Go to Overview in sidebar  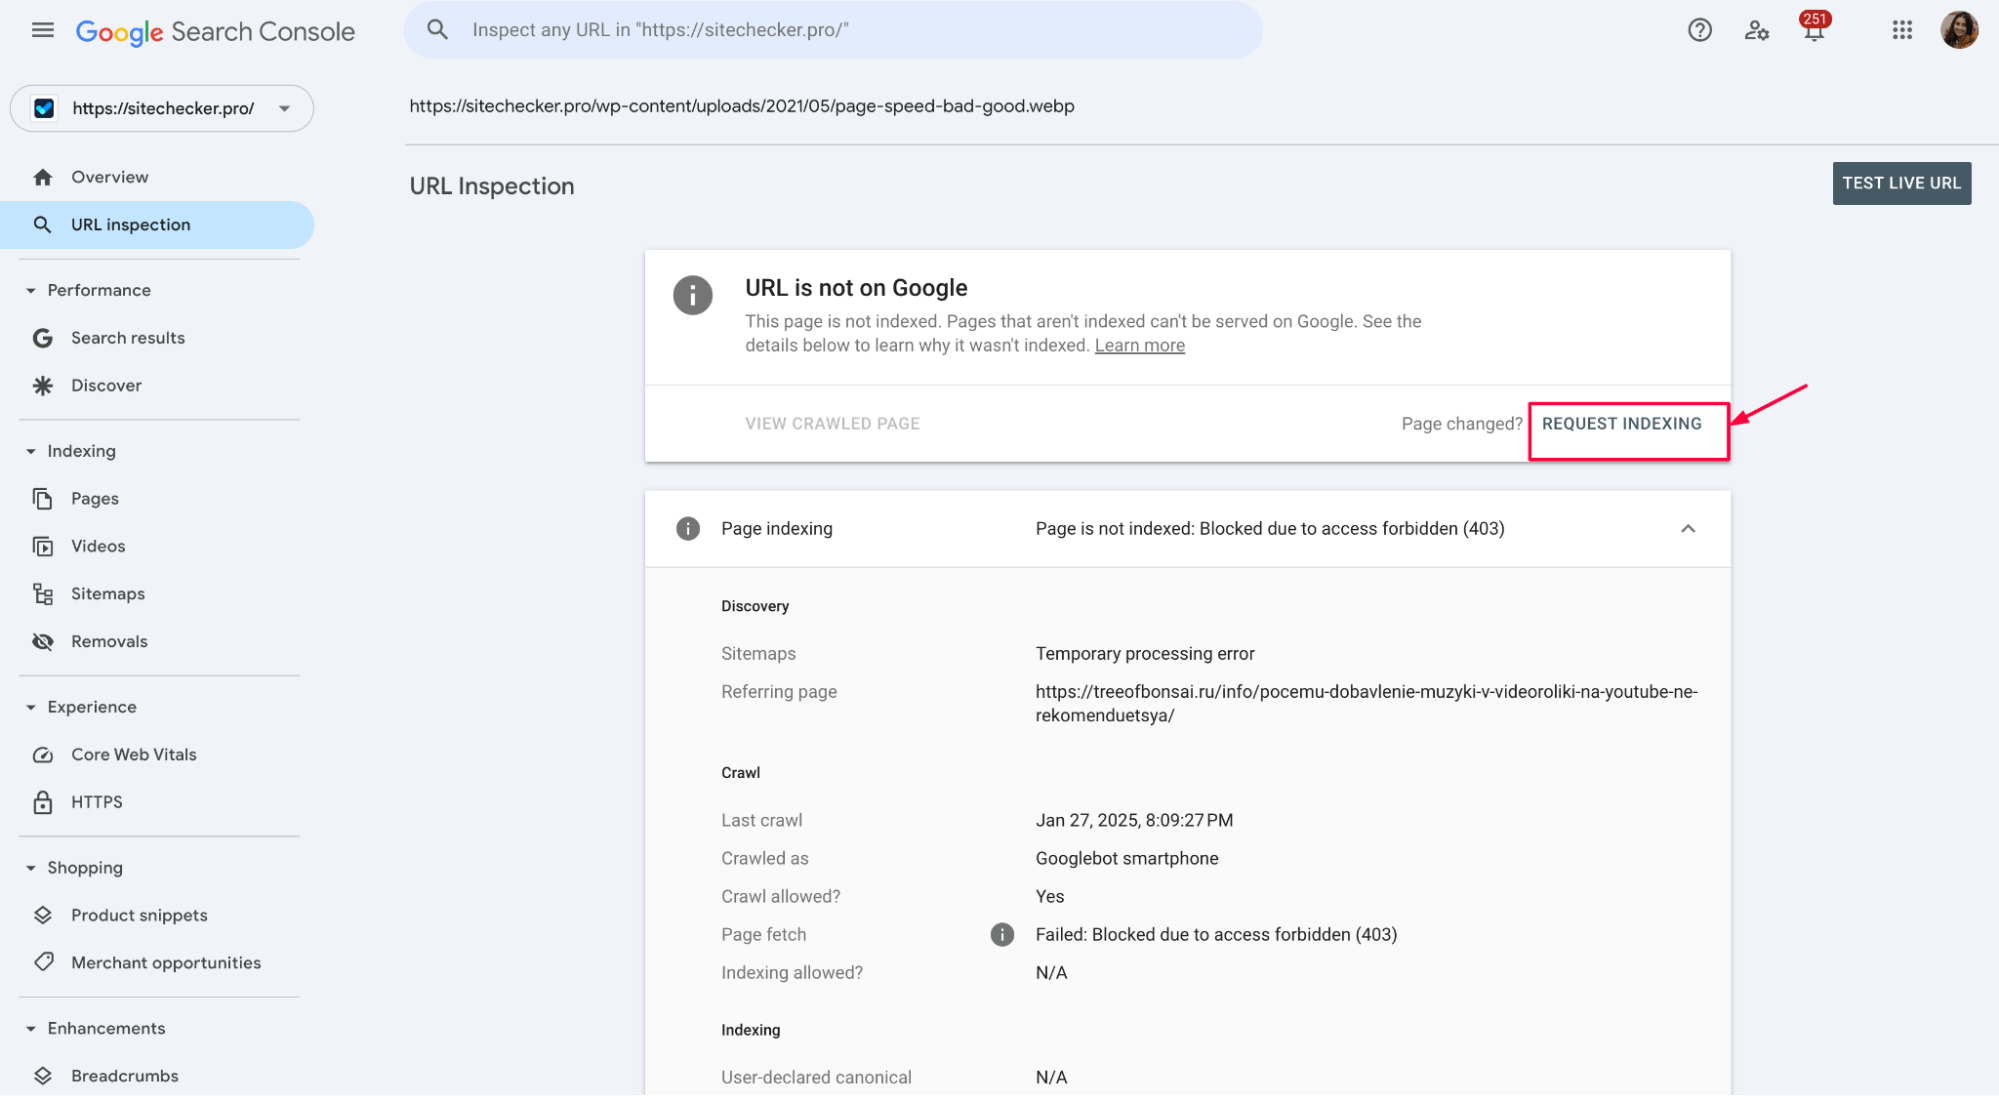tap(158, 177)
